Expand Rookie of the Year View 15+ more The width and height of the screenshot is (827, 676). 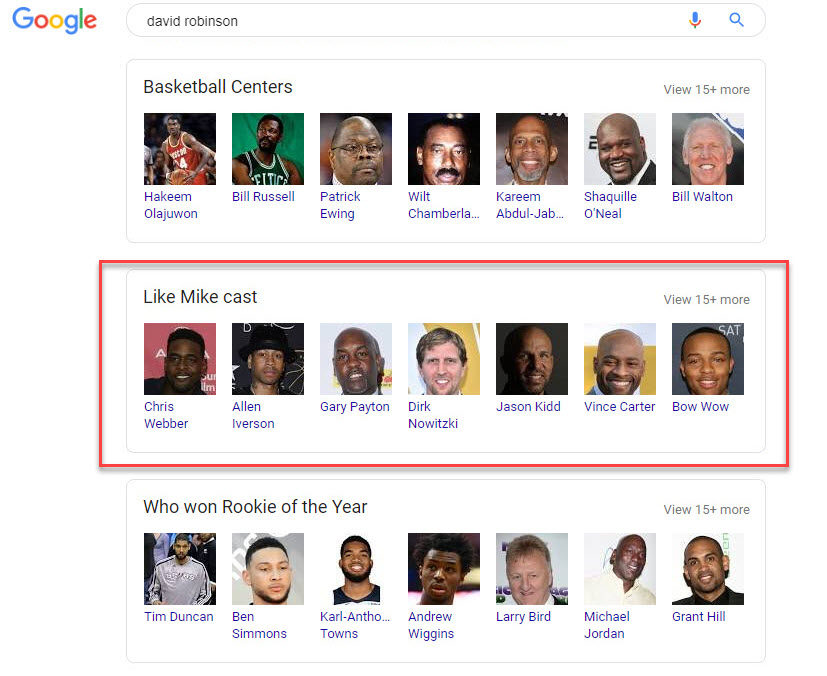(706, 510)
